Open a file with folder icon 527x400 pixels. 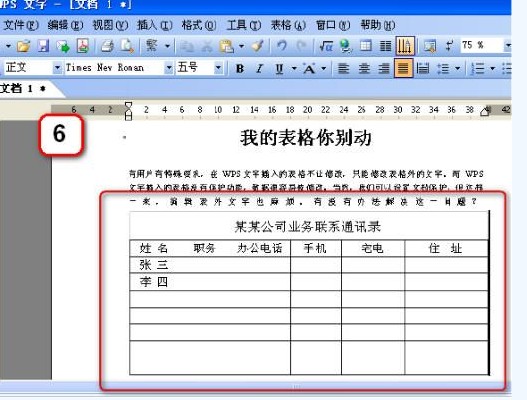tap(24, 46)
